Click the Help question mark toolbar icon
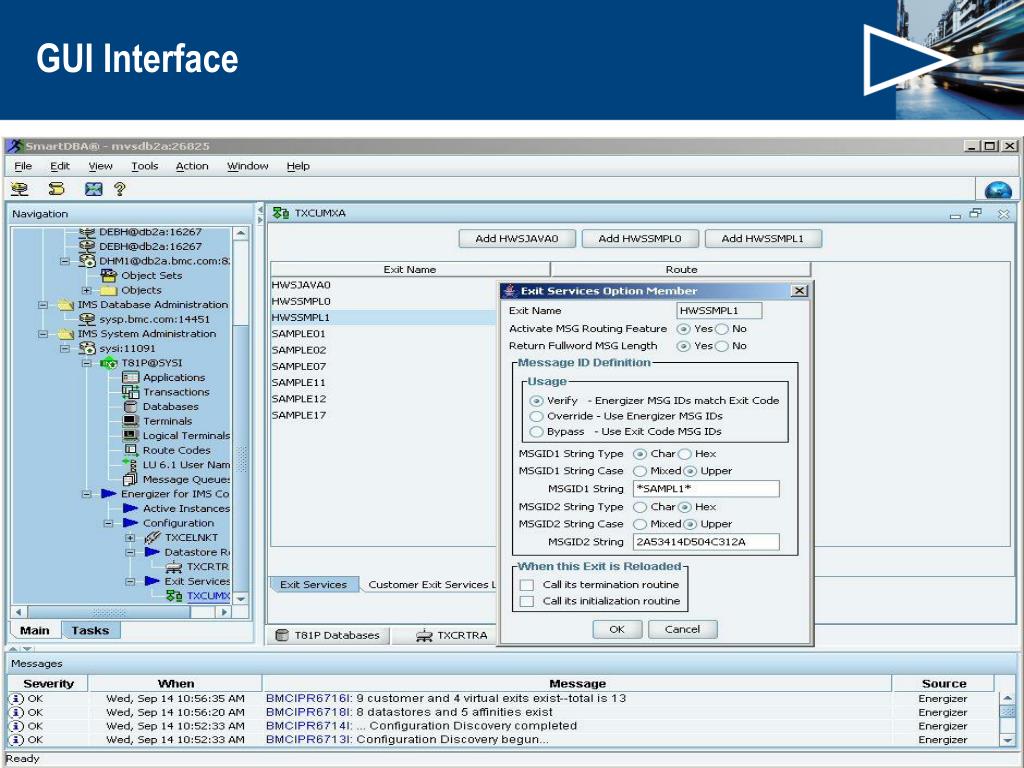 click(x=120, y=189)
